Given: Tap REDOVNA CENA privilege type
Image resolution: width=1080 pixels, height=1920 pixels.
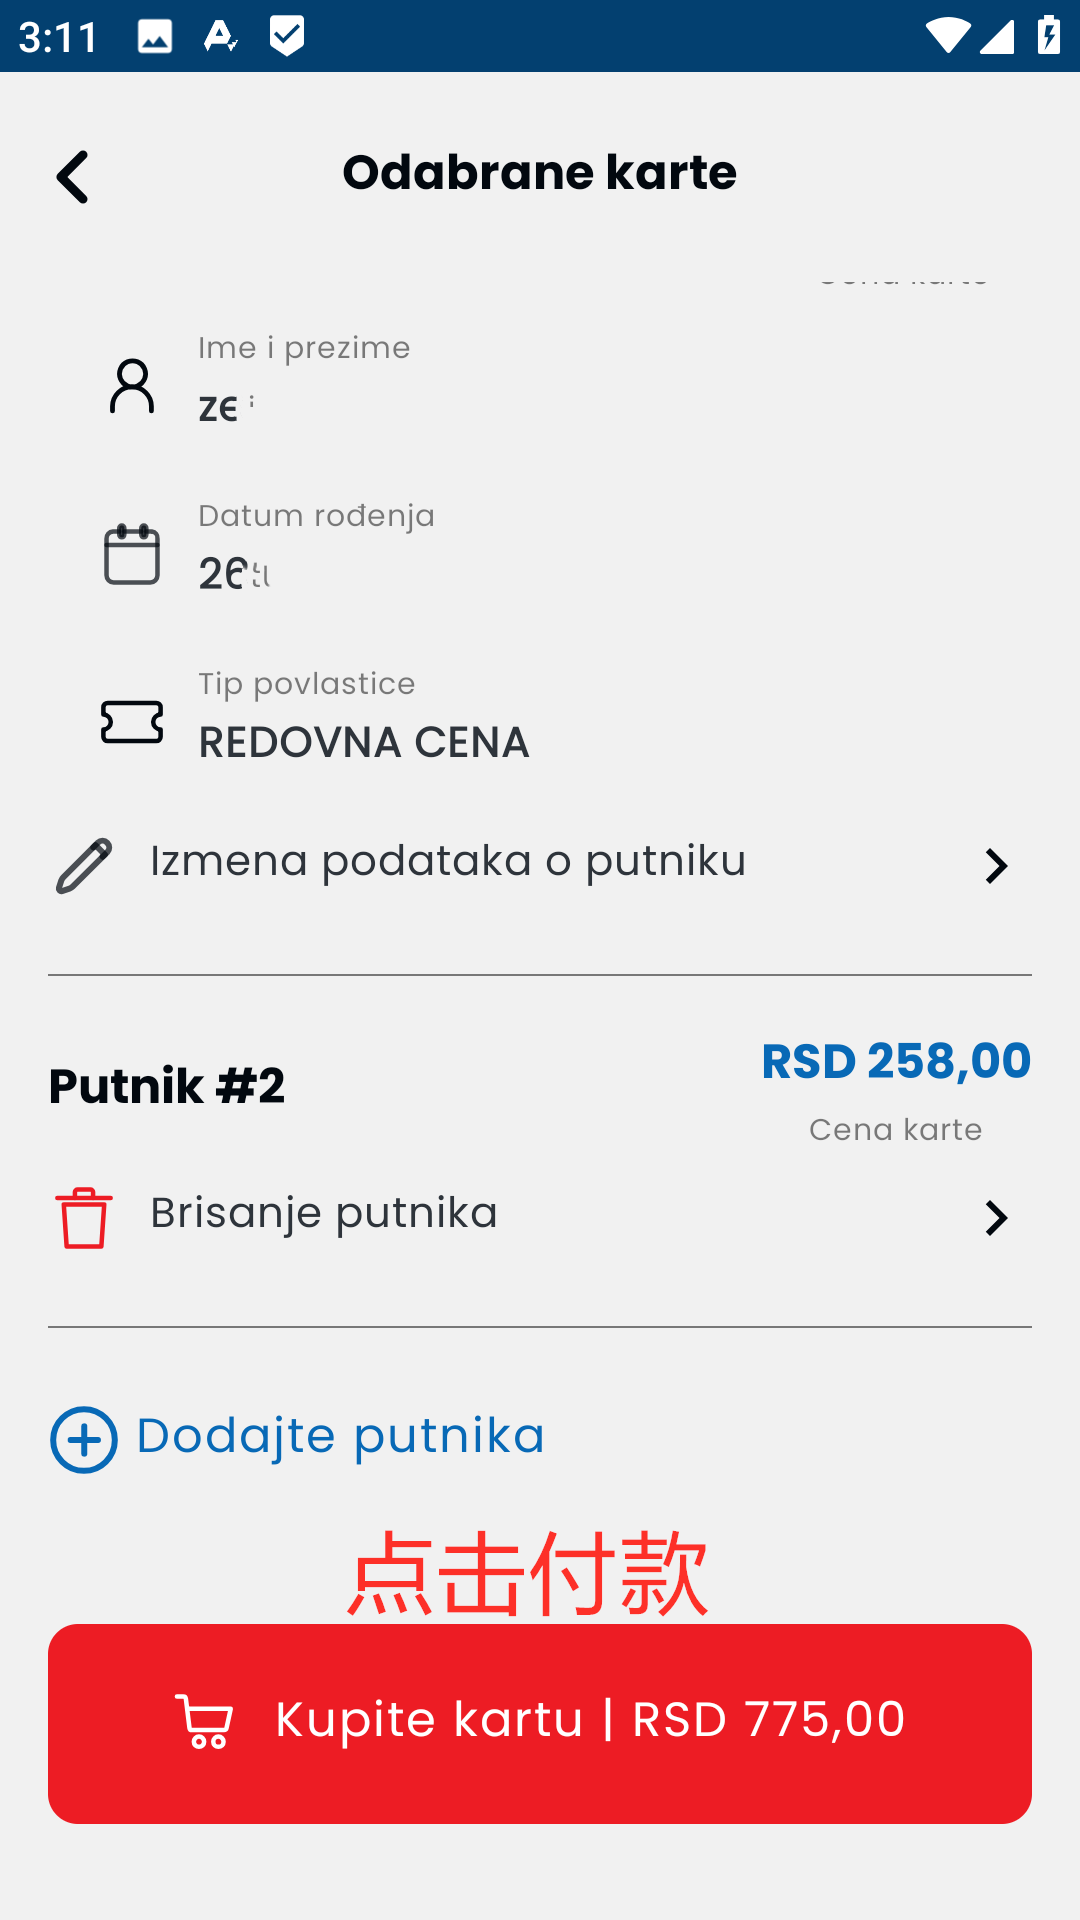Looking at the screenshot, I should pyautogui.click(x=364, y=742).
